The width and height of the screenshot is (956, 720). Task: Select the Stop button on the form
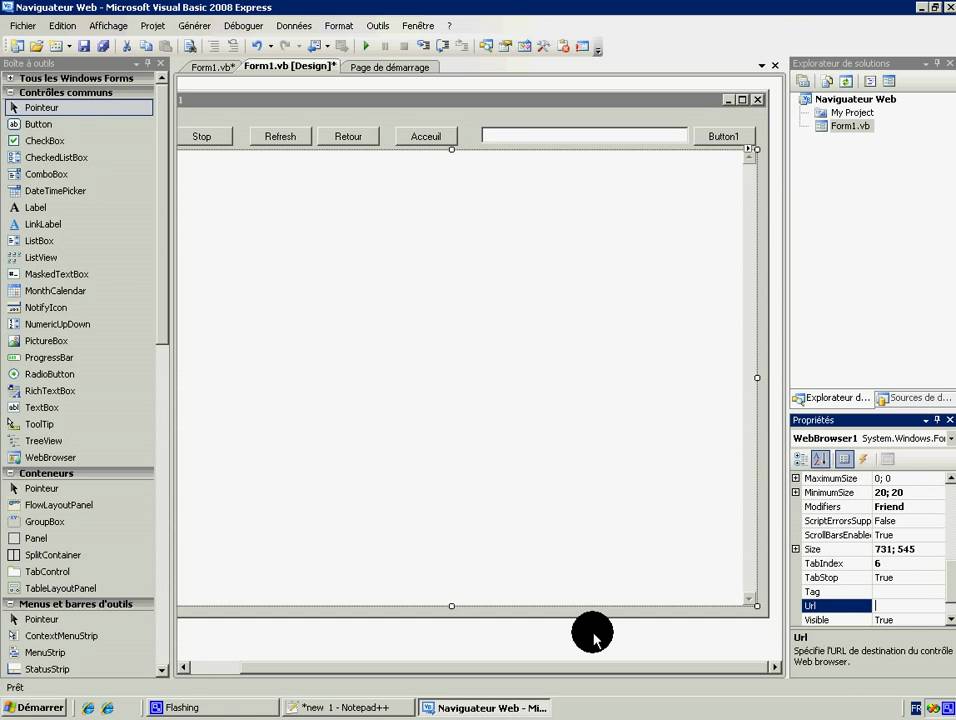point(204,137)
